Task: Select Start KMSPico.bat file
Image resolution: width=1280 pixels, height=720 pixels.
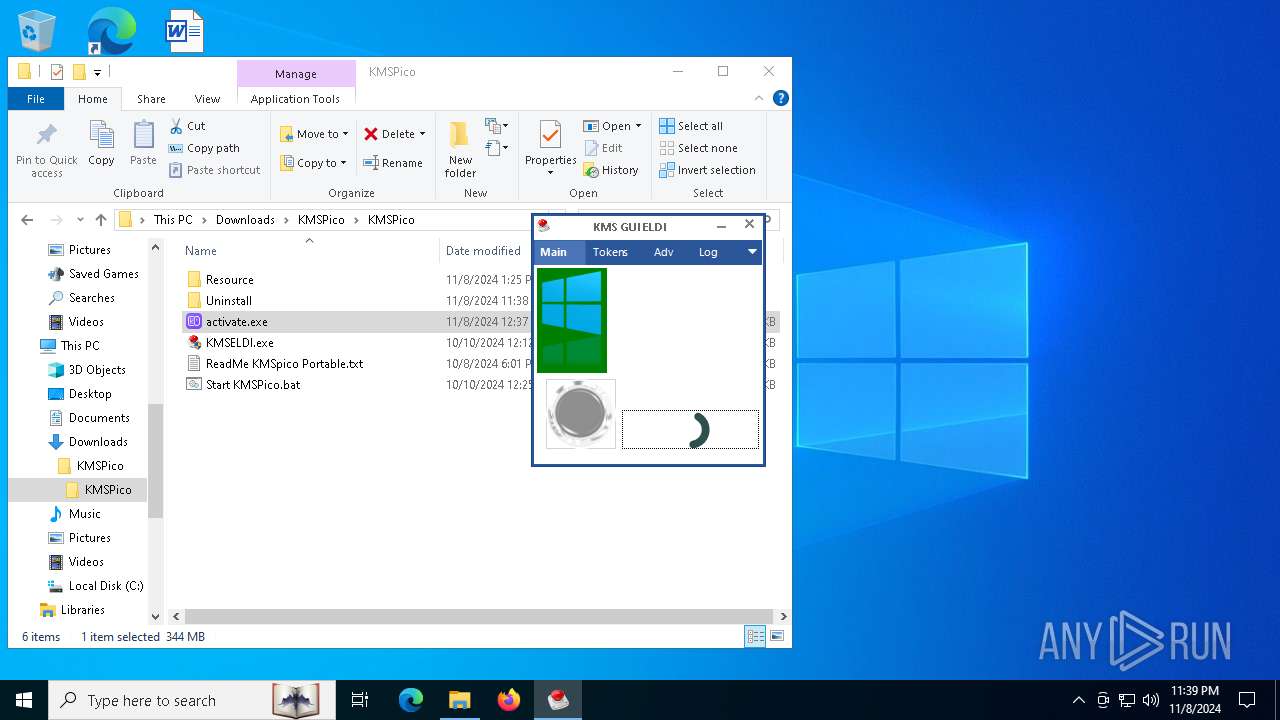Action: (x=252, y=385)
